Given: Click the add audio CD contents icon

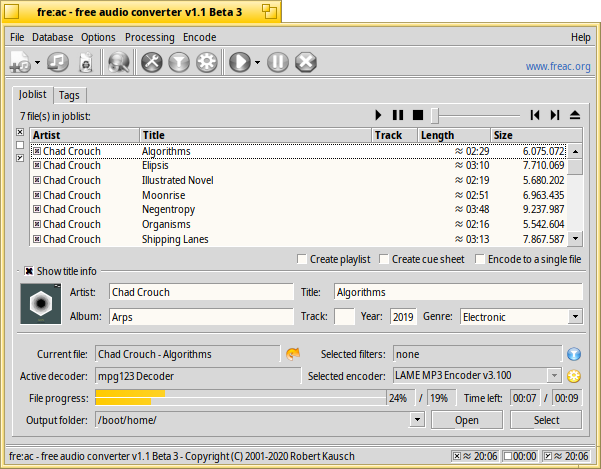Looking at the screenshot, I should 58,62.
